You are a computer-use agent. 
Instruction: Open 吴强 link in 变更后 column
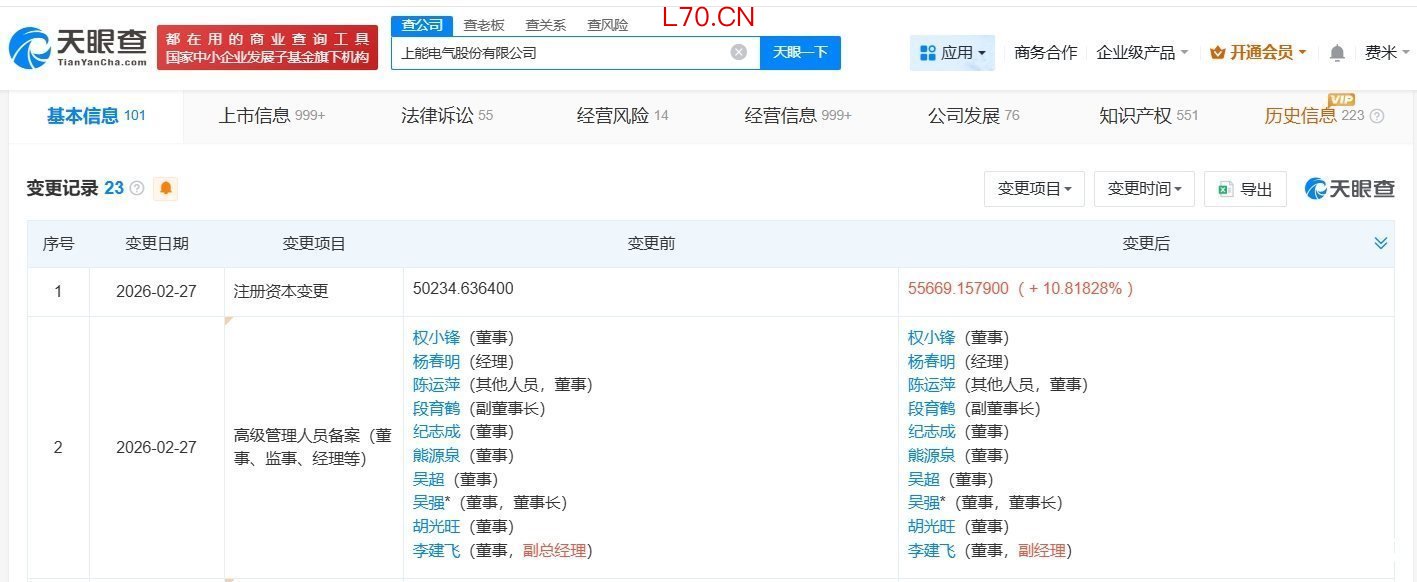(x=924, y=502)
